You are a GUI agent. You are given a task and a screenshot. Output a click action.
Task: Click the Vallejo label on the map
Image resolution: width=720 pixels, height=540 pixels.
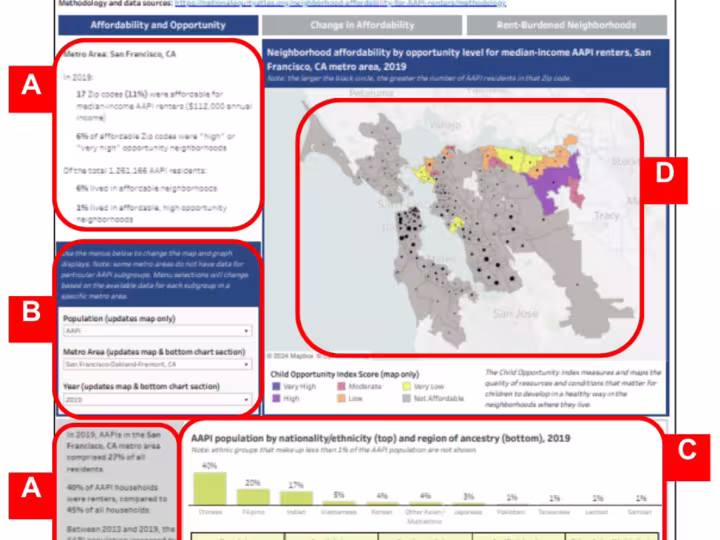click(x=444, y=124)
